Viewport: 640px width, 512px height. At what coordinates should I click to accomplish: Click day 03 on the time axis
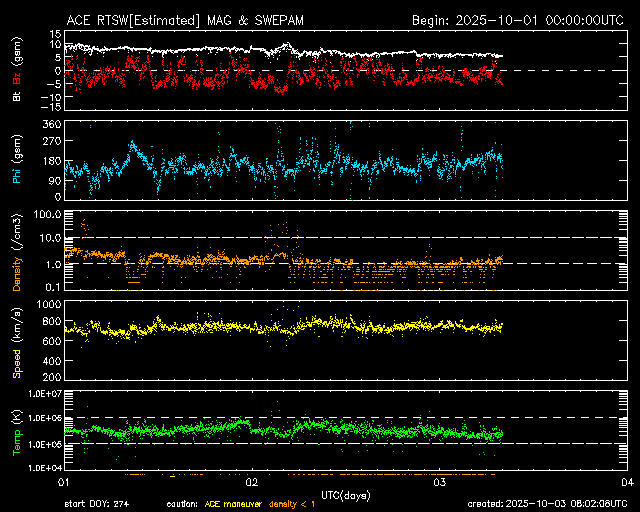[x=439, y=482]
